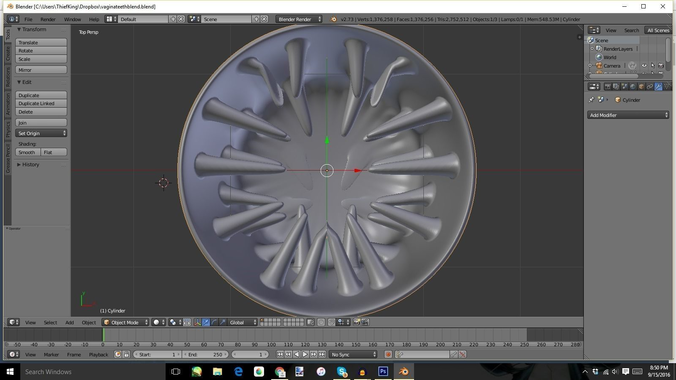Screen dimensions: 676x380
Task: Select the translate manipulator icon
Action: (206, 322)
